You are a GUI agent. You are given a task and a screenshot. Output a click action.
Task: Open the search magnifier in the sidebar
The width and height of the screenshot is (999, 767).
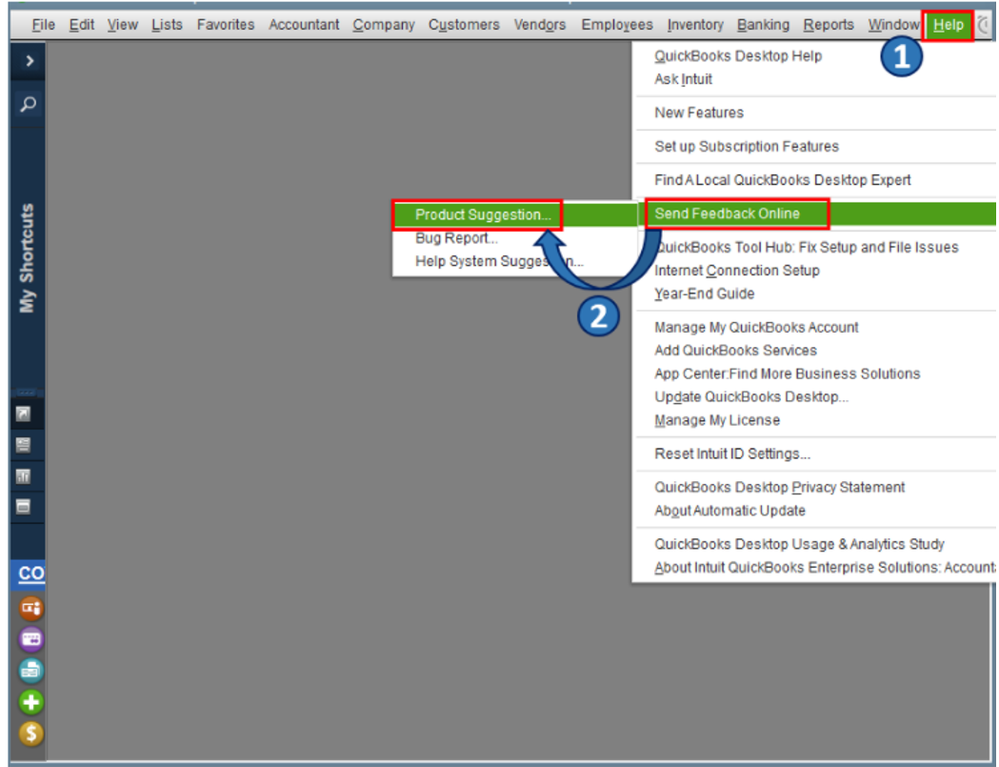point(28,104)
